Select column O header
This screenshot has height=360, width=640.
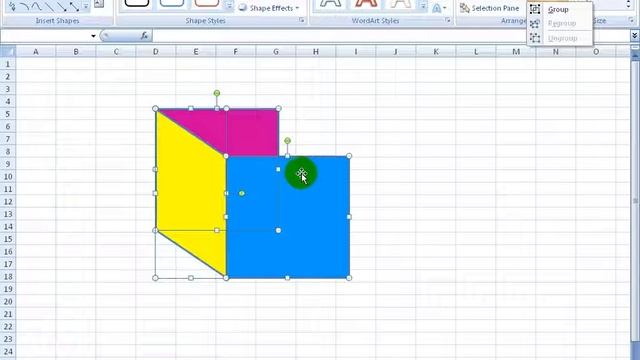pos(596,52)
